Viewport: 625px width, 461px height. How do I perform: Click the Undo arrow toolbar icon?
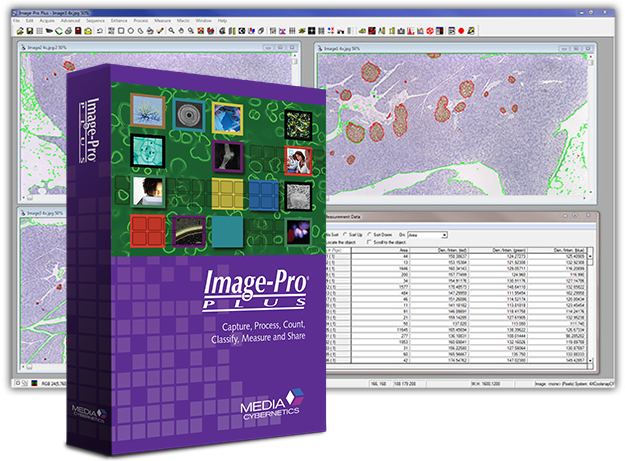(100, 31)
